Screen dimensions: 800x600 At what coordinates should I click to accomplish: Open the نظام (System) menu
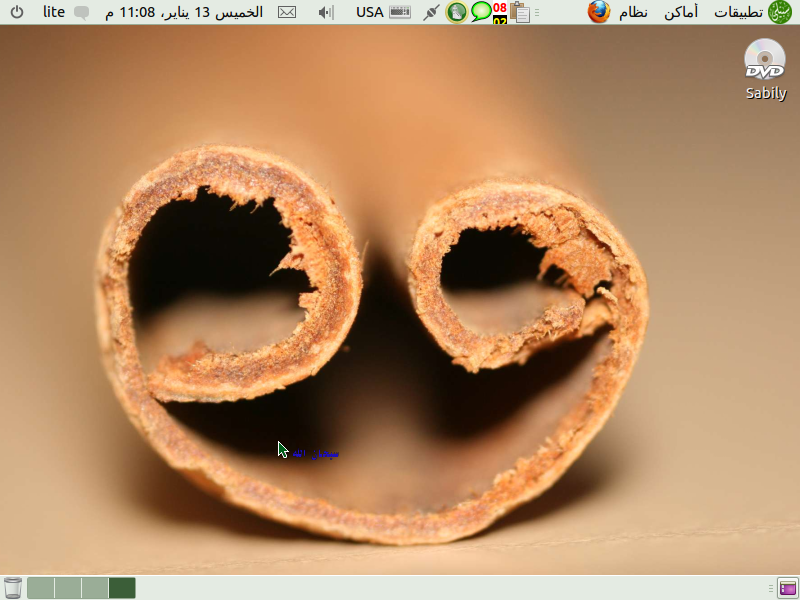point(634,12)
